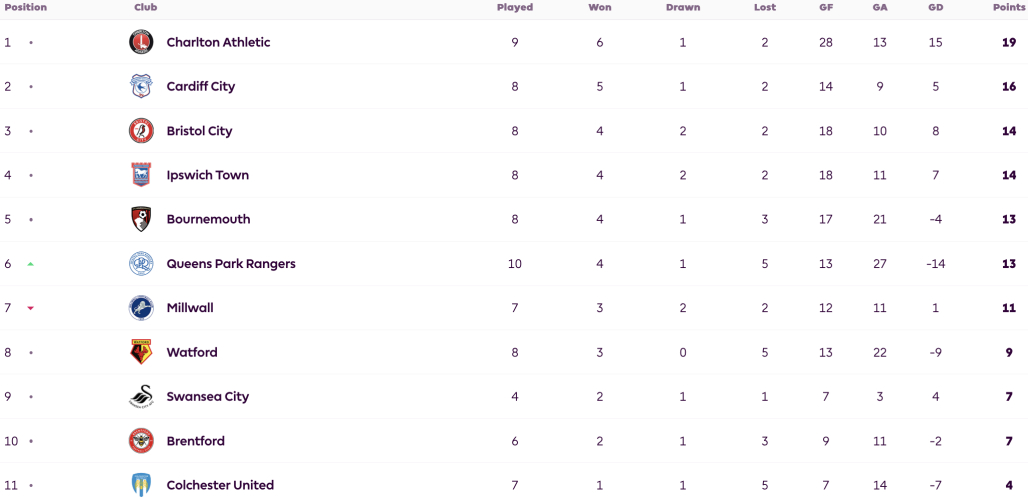The image size is (1028, 500).
Task: Select the Played column header
Action: (515, 8)
